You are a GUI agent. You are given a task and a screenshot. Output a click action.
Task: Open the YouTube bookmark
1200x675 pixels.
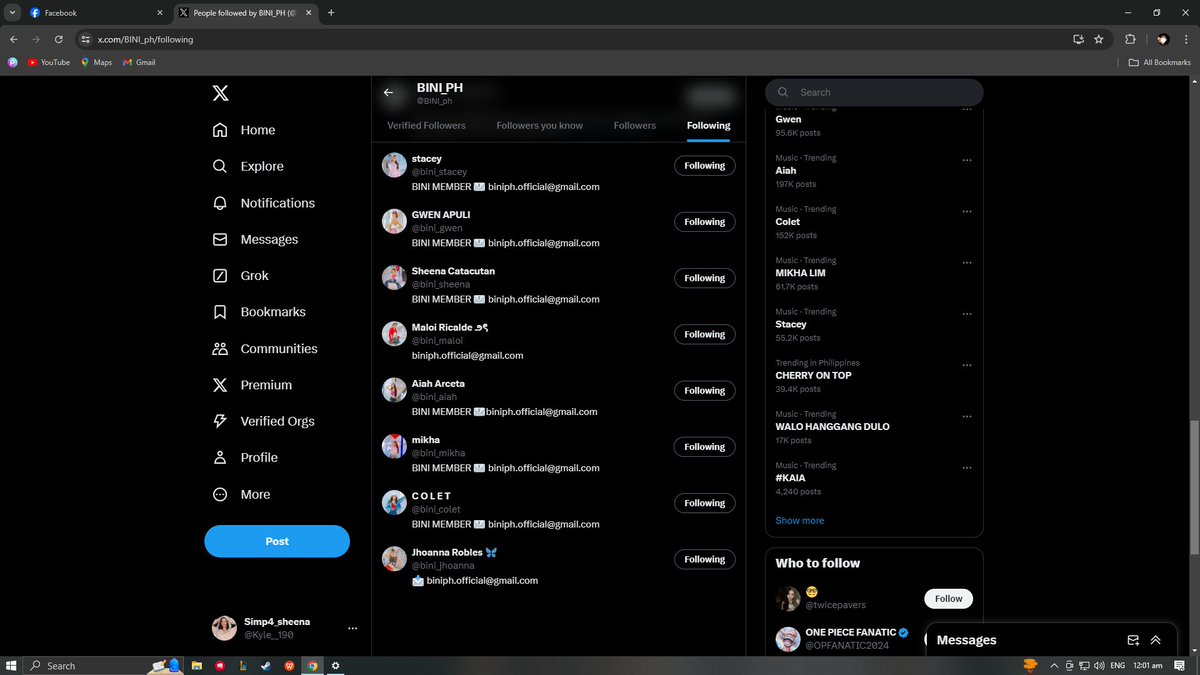pos(48,62)
